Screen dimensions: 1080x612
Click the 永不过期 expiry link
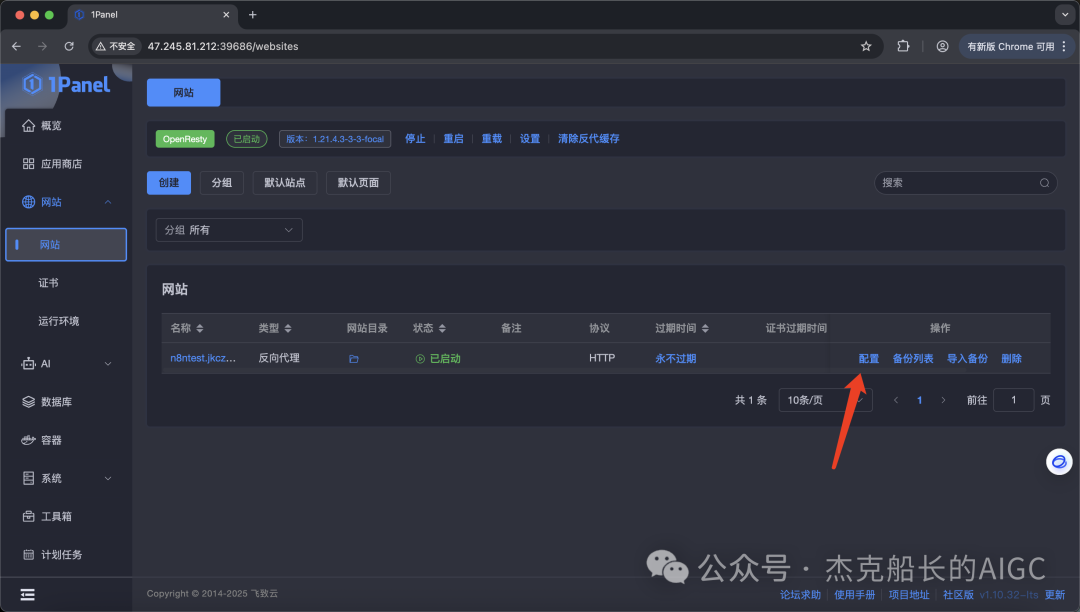tap(676, 359)
